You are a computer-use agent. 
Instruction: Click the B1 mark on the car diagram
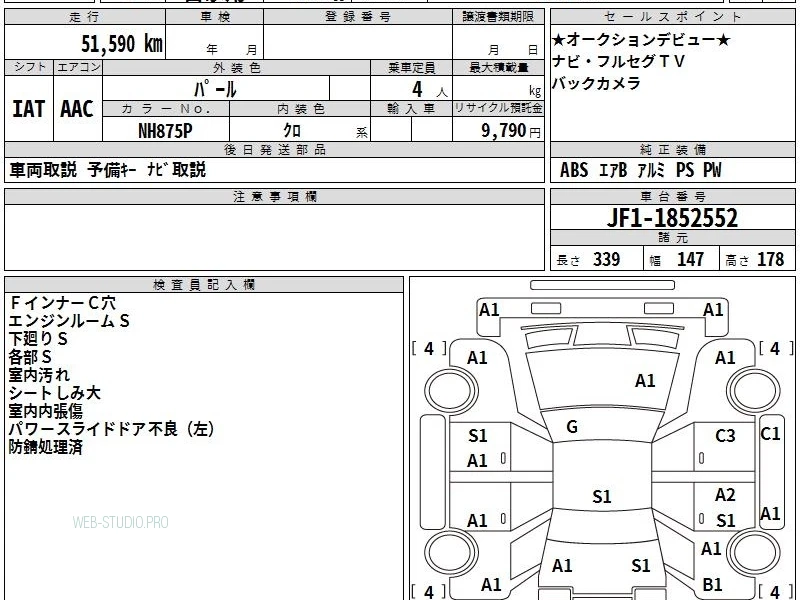(712, 584)
